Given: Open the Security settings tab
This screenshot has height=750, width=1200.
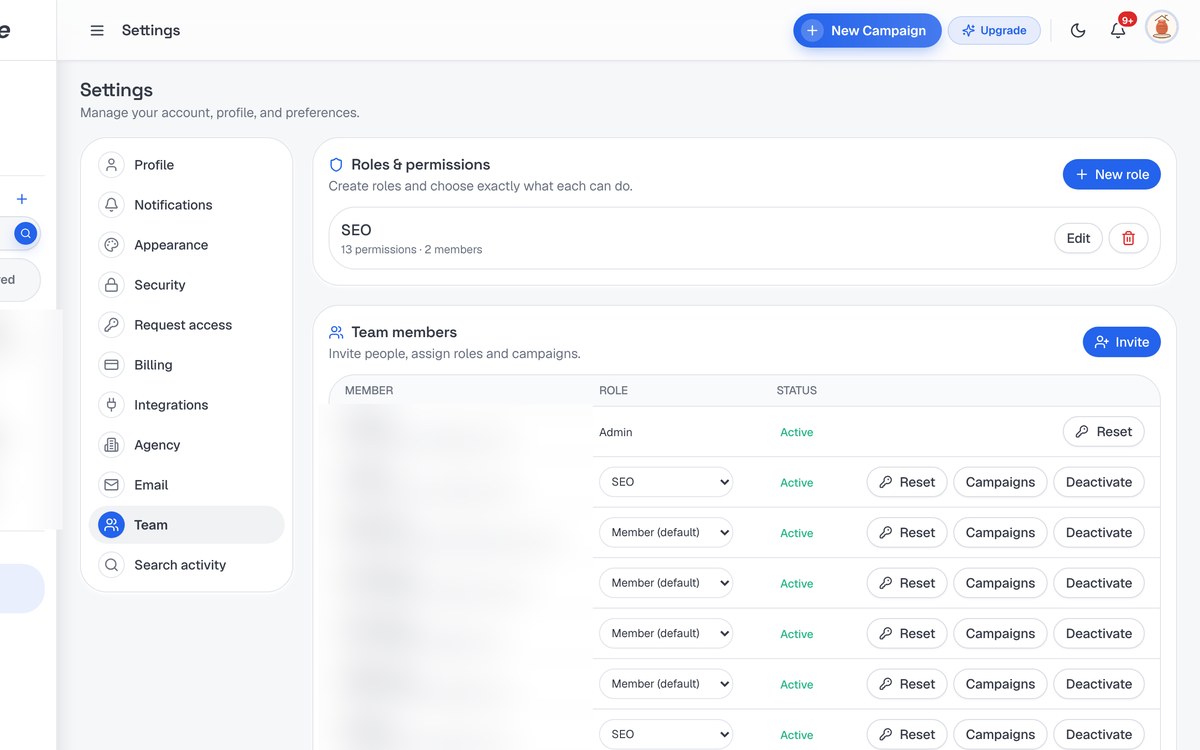Looking at the screenshot, I should [x=186, y=285].
